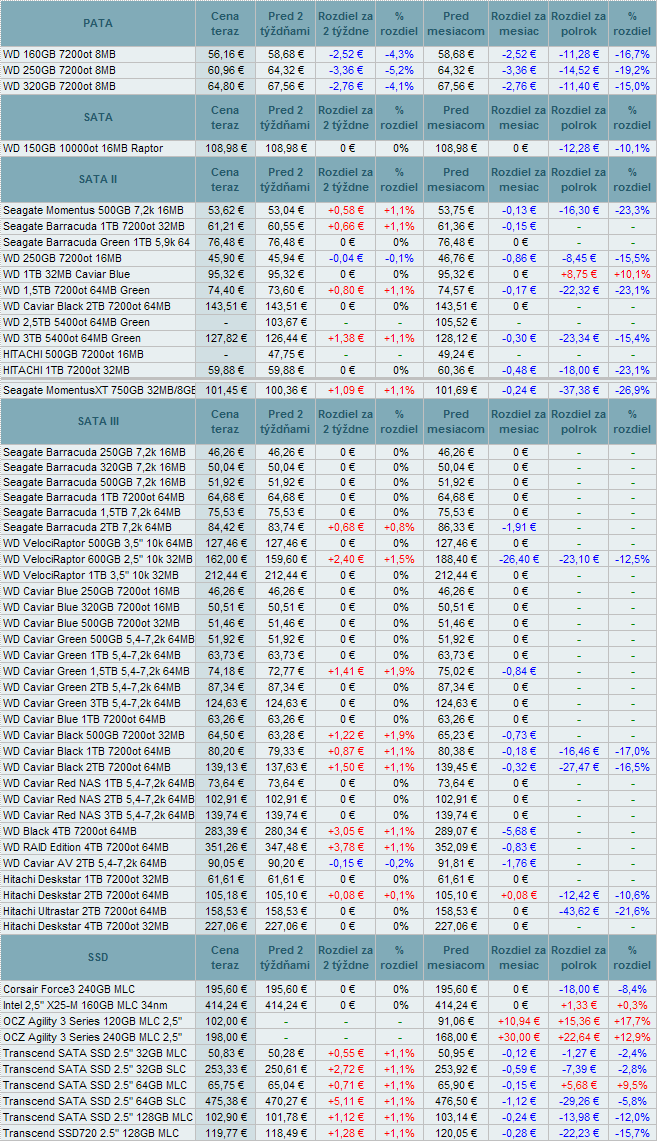Select WD VelociRaptor 500GB 3,5" 10k 64MB
Screen dimensions: 657x1141
[x=97, y=544]
